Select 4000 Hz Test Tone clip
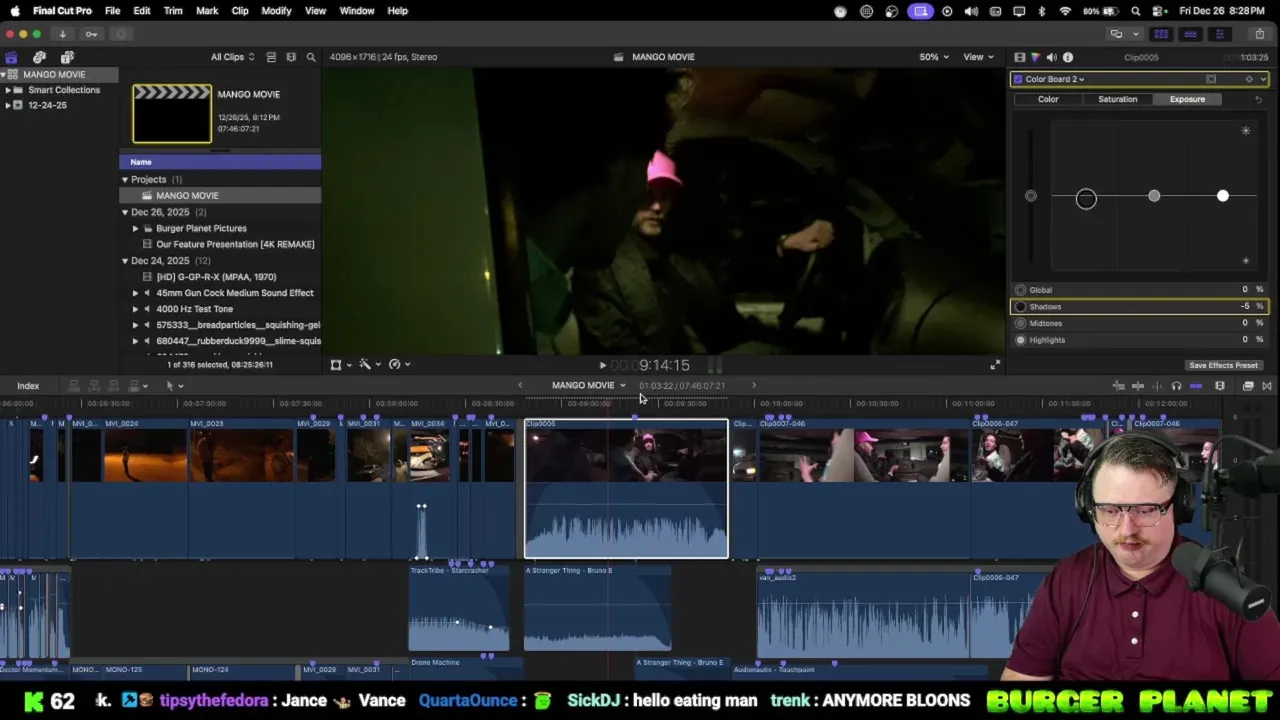The height and width of the screenshot is (720, 1280). (x=220, y=309)
